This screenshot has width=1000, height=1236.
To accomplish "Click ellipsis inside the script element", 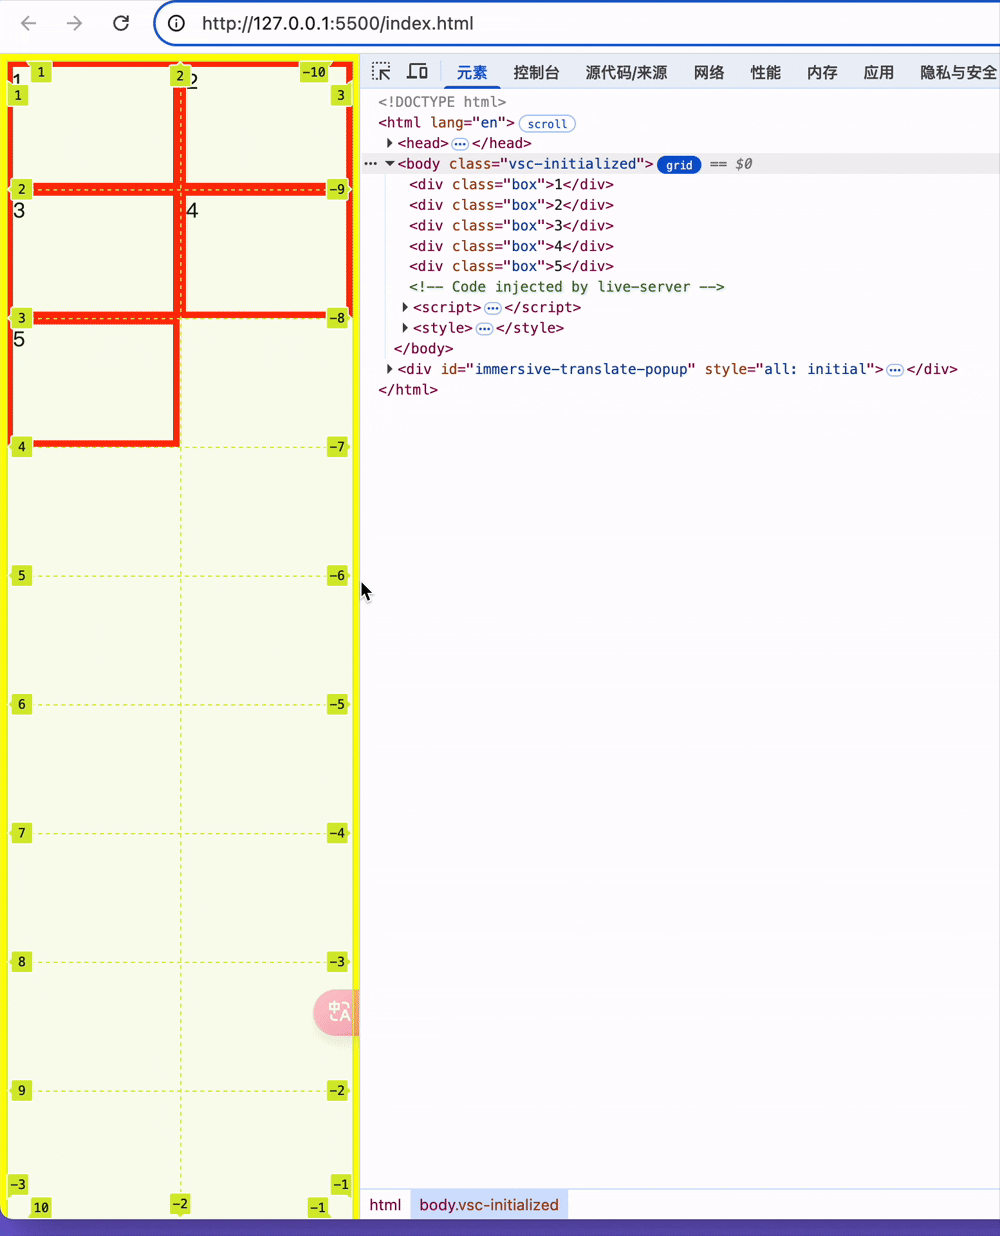I will pos(493,308).
